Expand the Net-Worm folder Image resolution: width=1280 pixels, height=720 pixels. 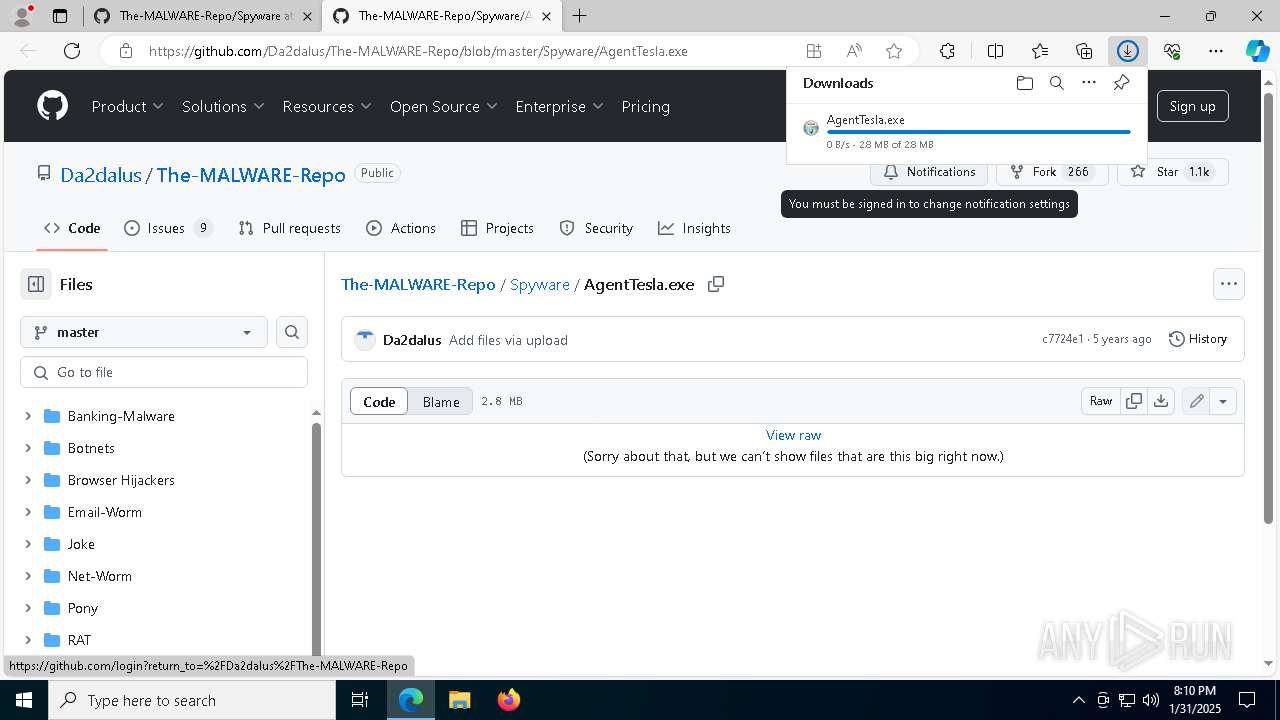(28, 576)
